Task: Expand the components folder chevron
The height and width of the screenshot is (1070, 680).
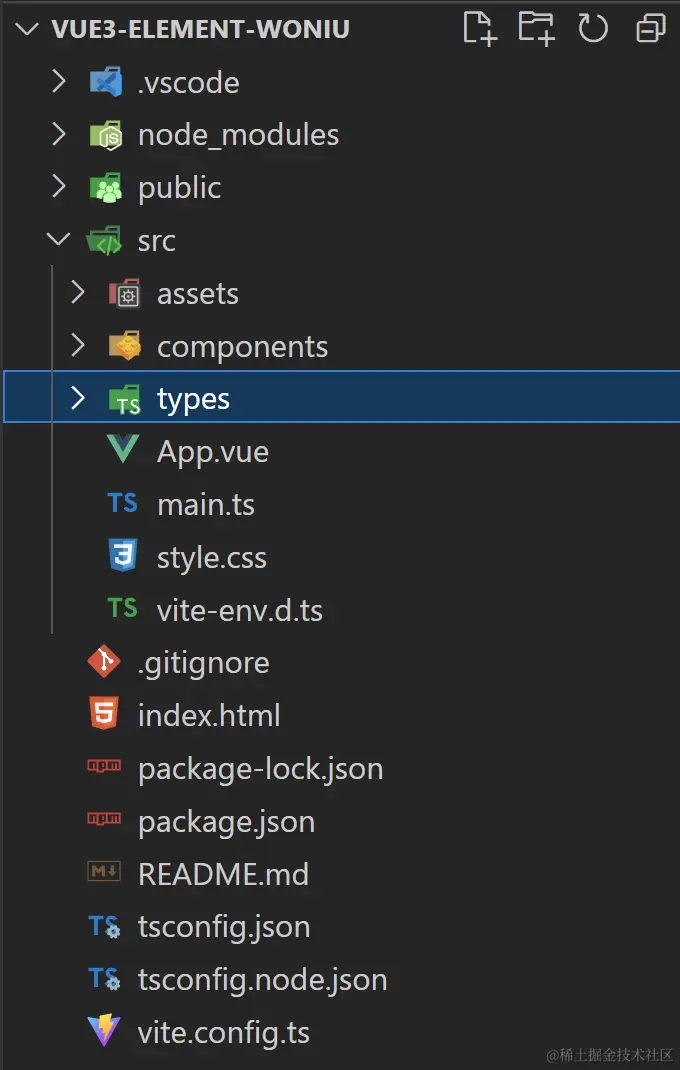Action: coord(78,345)
